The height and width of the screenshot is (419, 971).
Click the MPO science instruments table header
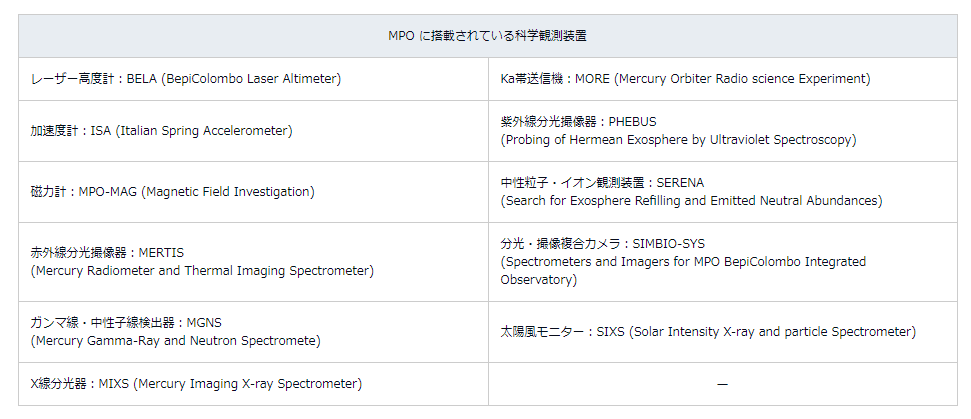[x=486, y=35]
